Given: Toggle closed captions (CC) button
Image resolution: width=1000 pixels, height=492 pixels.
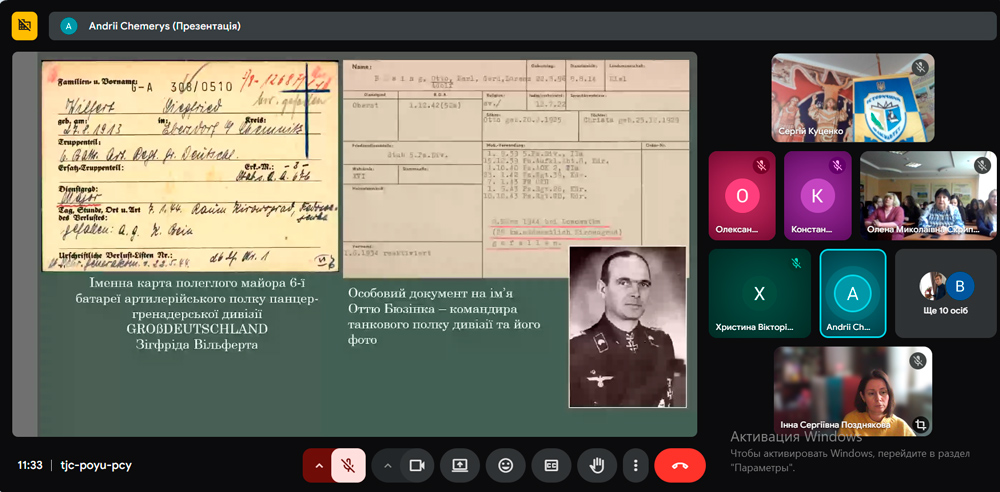Looking at the screenshot, I should pyautogui.click(x=551, y=465).
